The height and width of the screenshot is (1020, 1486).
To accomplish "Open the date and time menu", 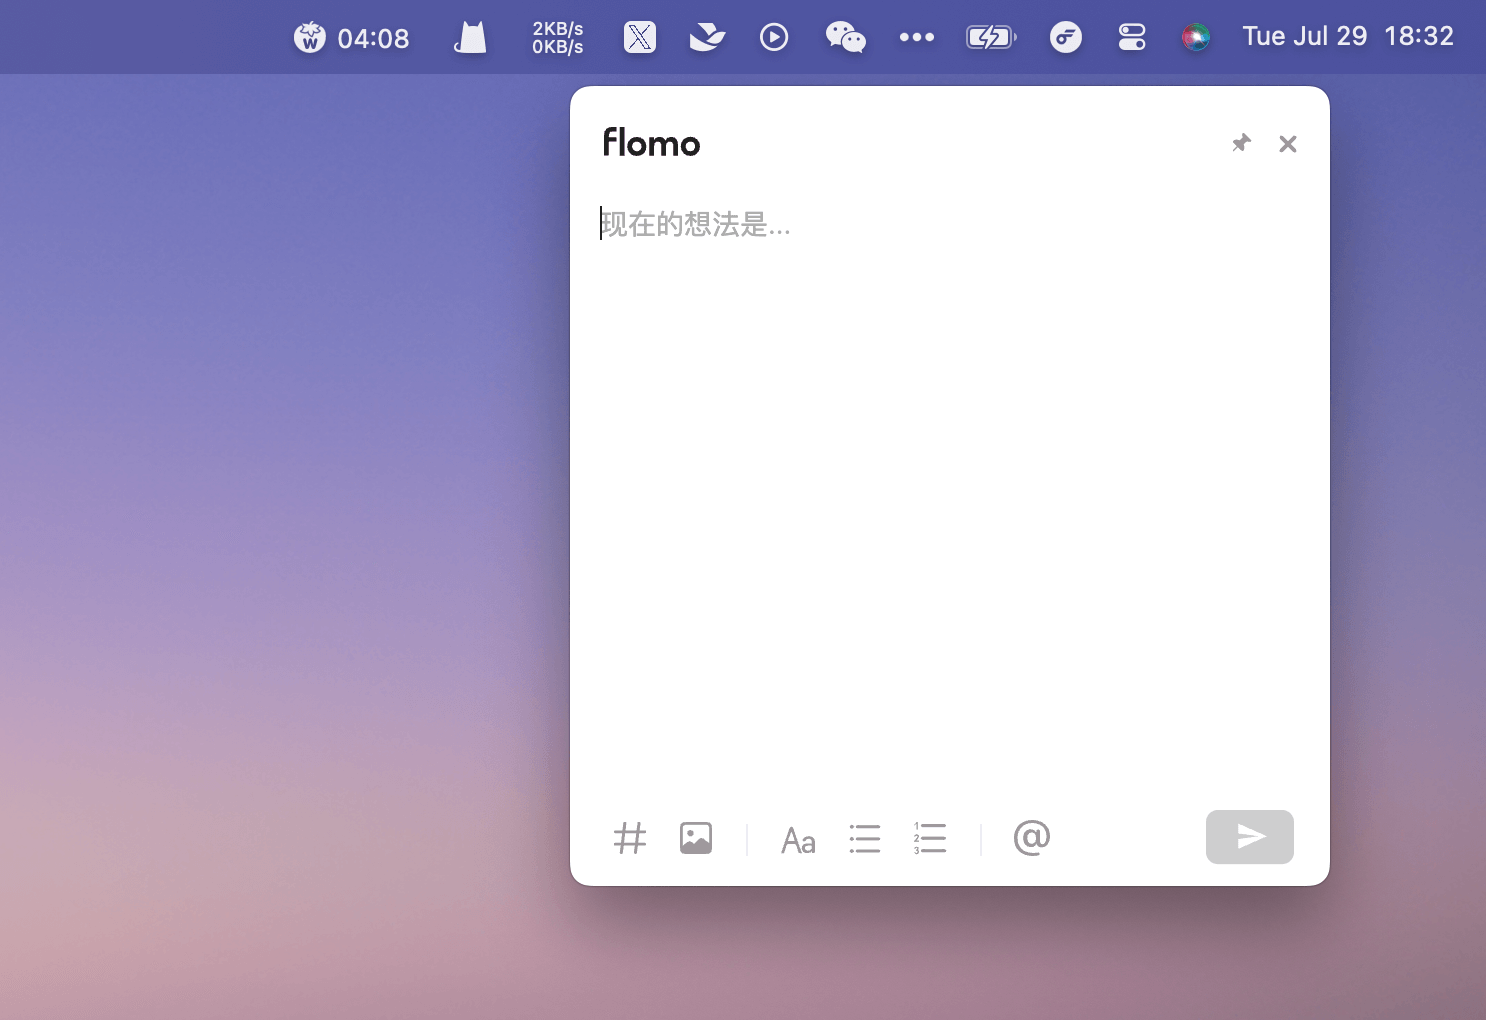I will 1347,37.
